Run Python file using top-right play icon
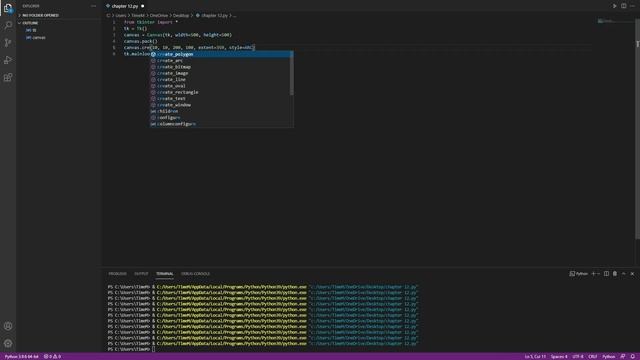Image resolution: width=640 pixels, height=360 pixels. (614, 6)
